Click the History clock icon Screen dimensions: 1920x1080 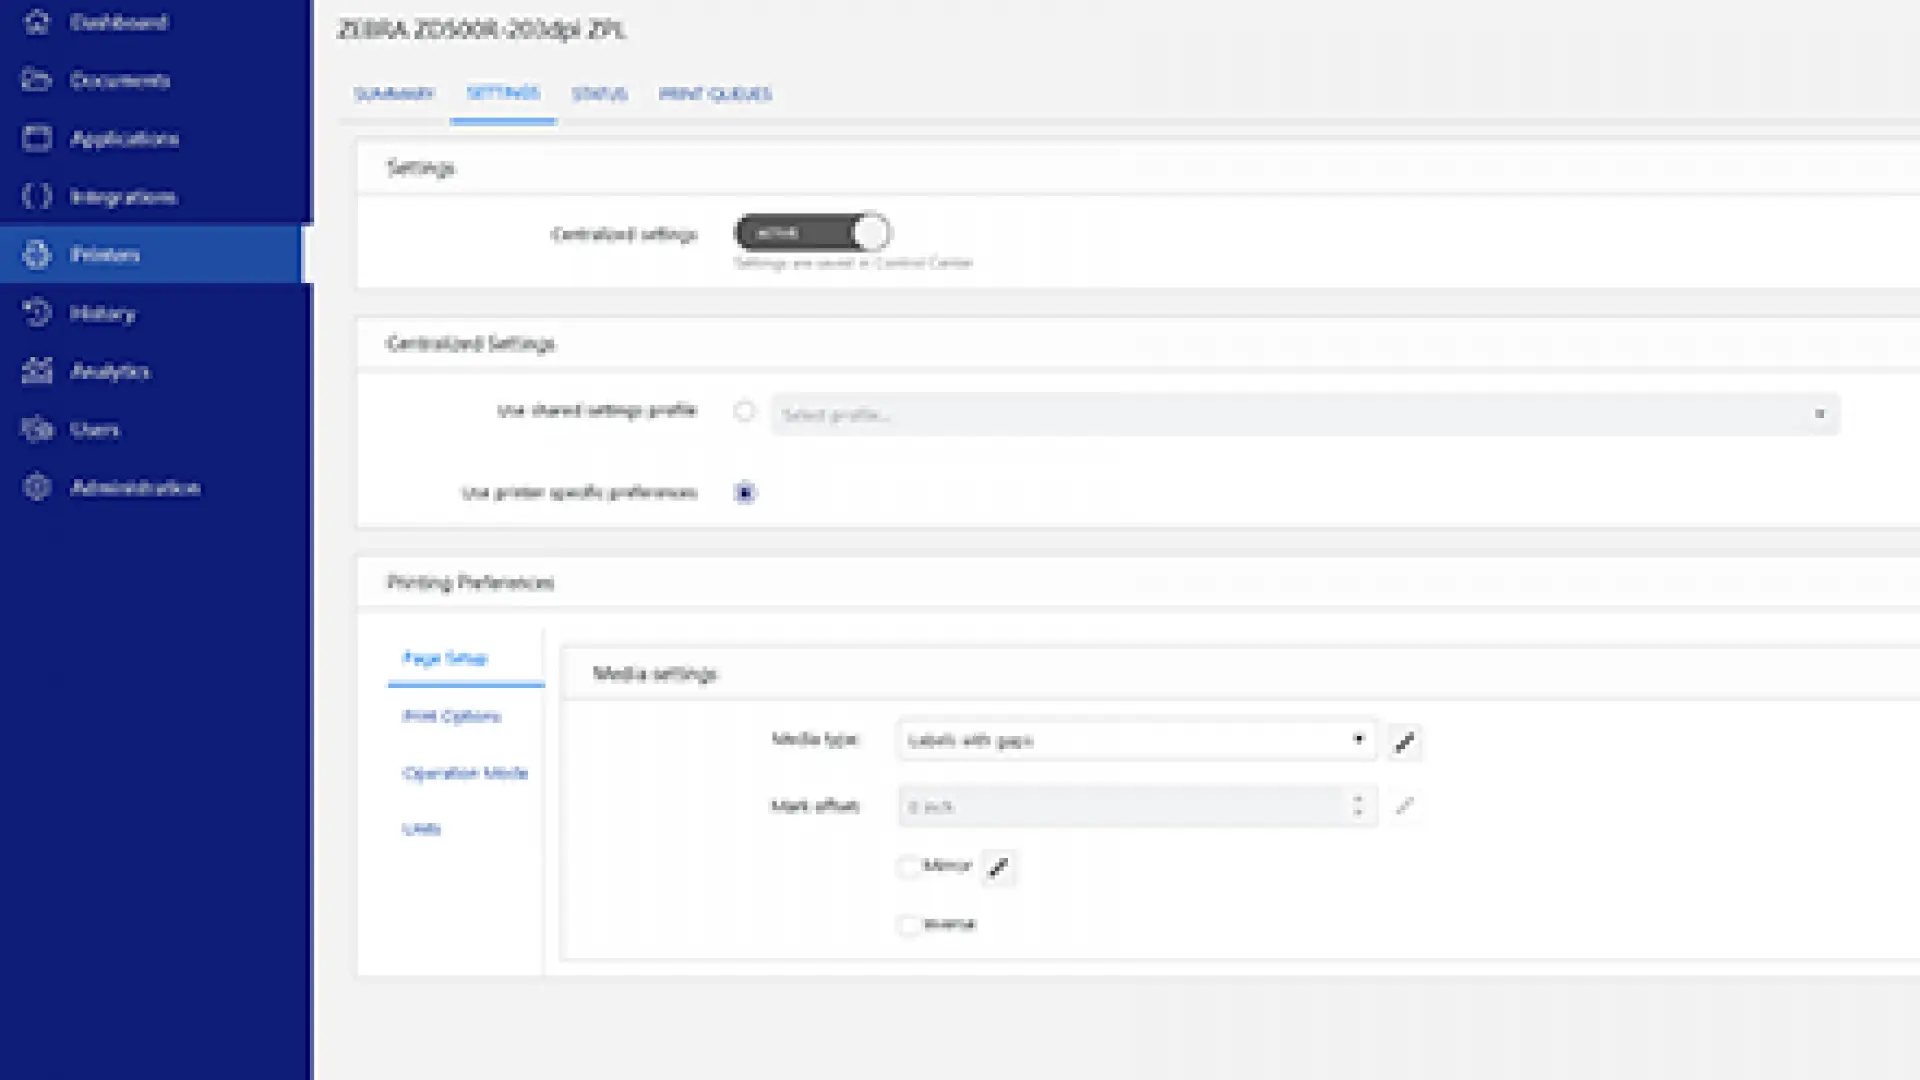coord(37,313)
